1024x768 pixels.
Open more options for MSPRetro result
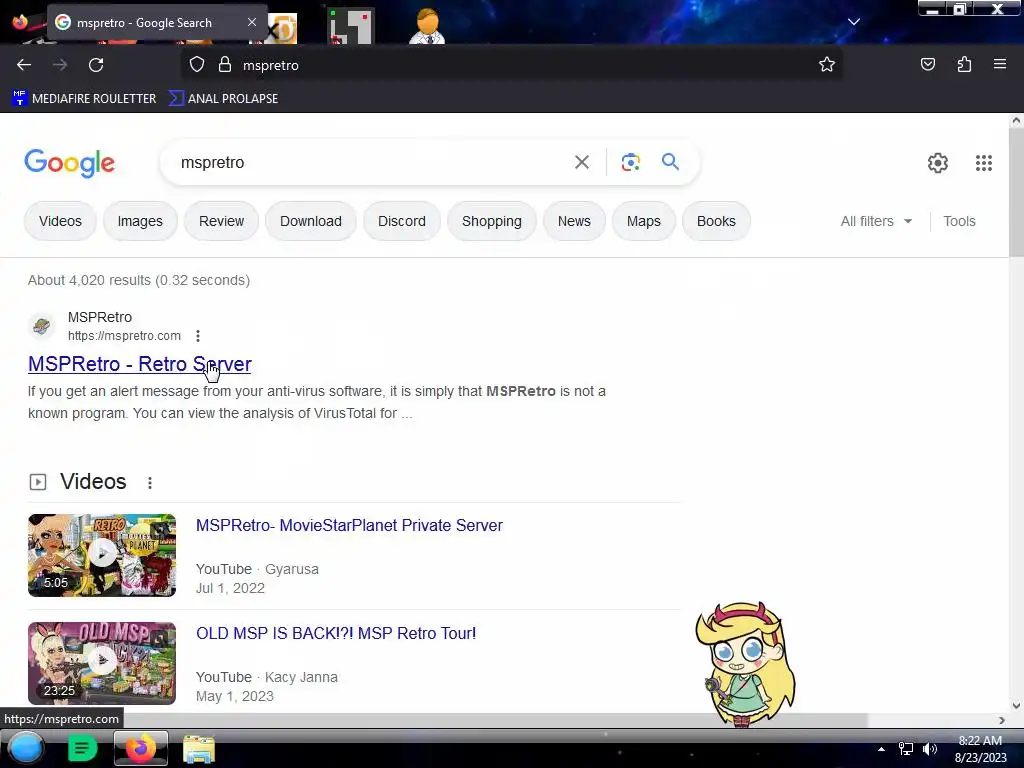coord(198,336)
